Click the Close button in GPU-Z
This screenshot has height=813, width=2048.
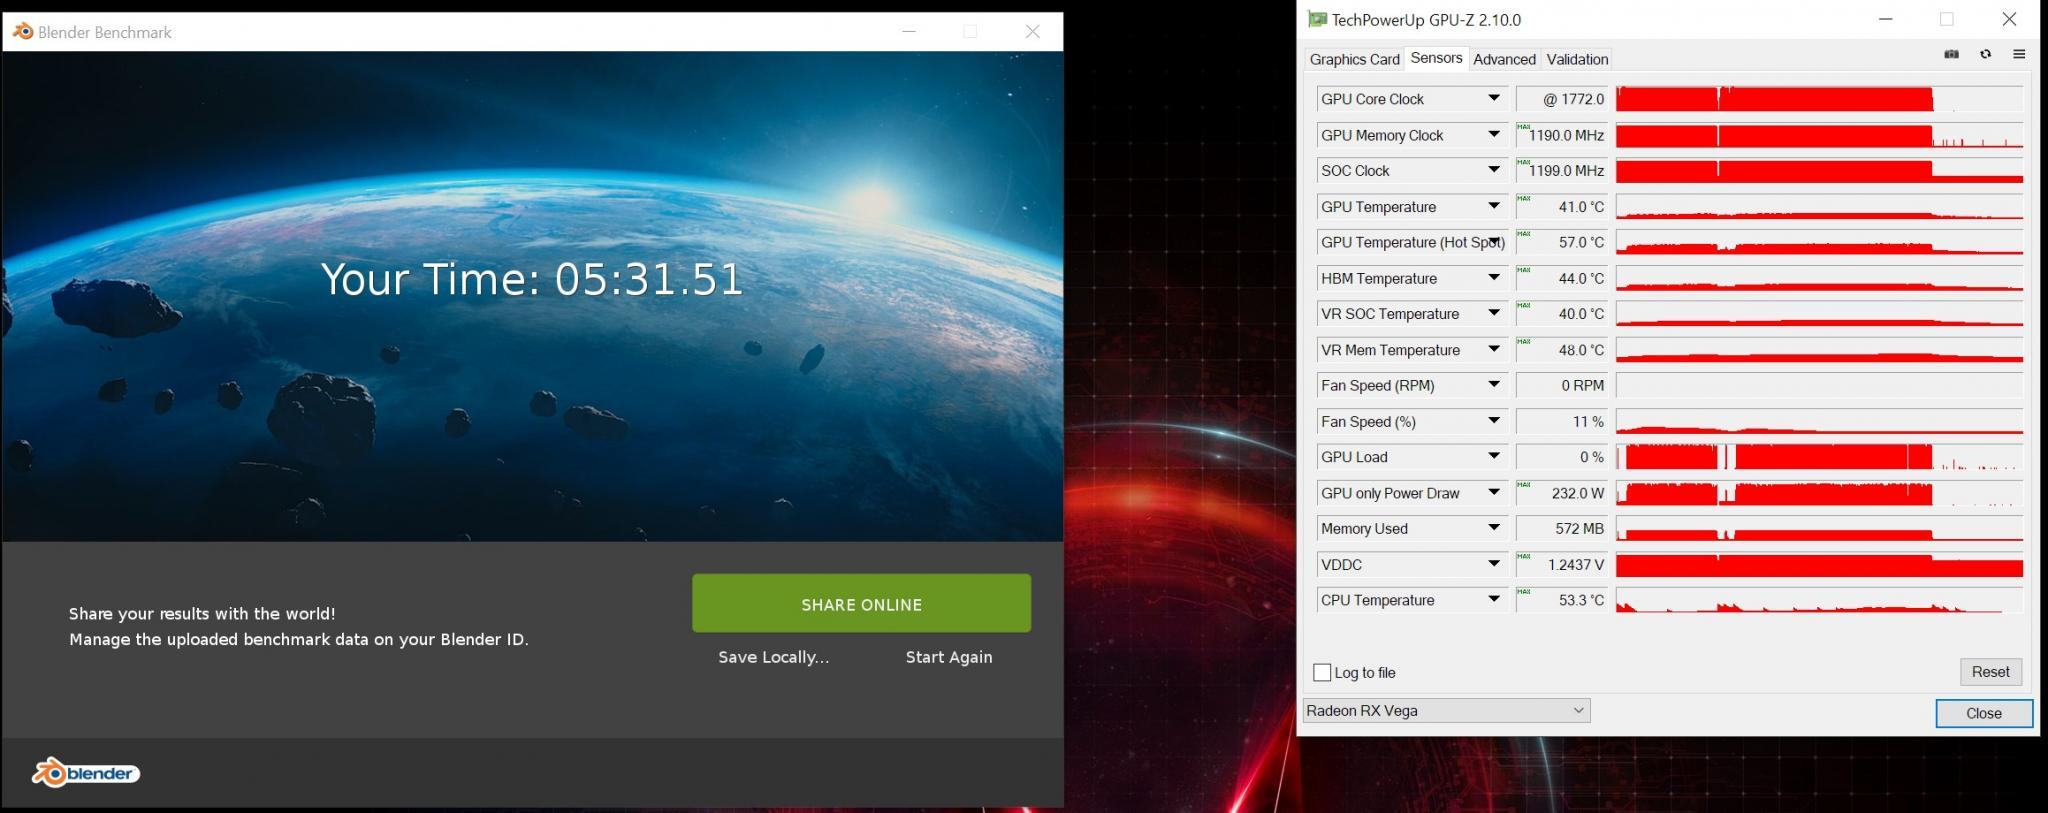(1983, 713)
